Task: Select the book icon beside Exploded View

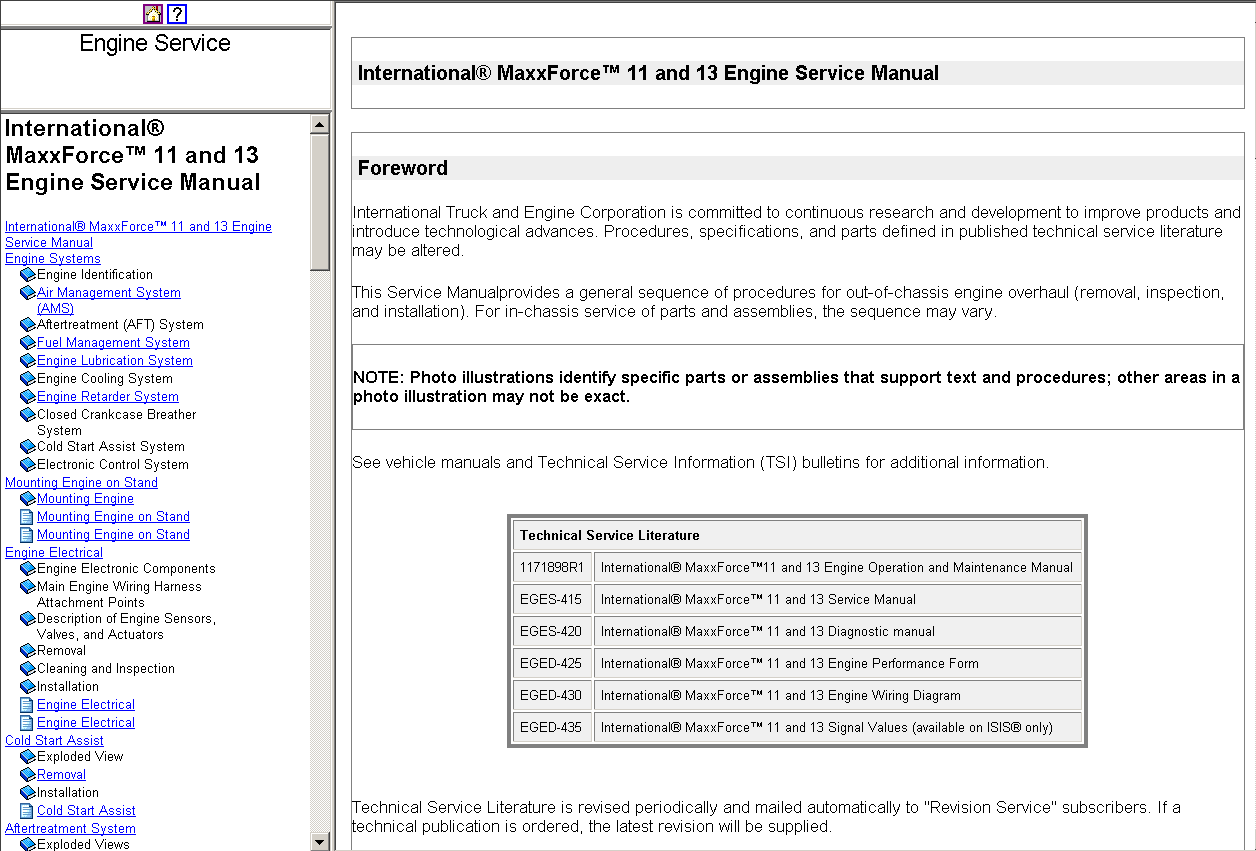Action: tap(28, 756)
